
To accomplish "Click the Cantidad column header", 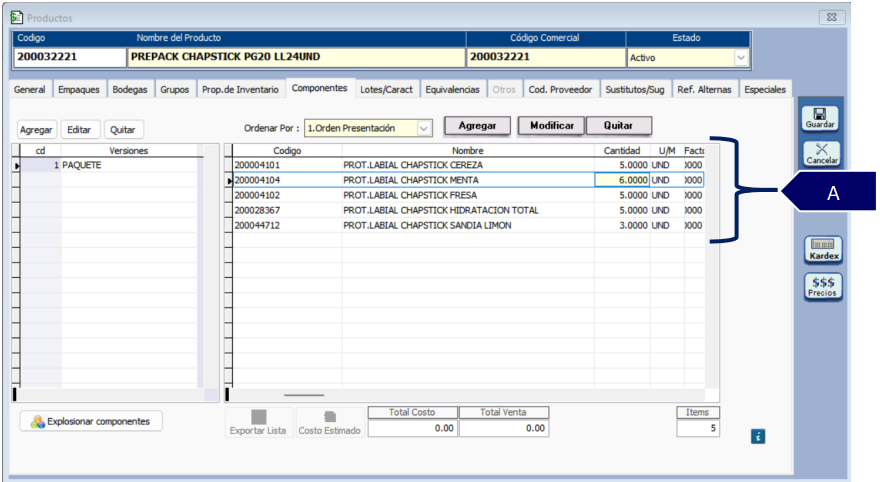I will (x=622, y=150).
